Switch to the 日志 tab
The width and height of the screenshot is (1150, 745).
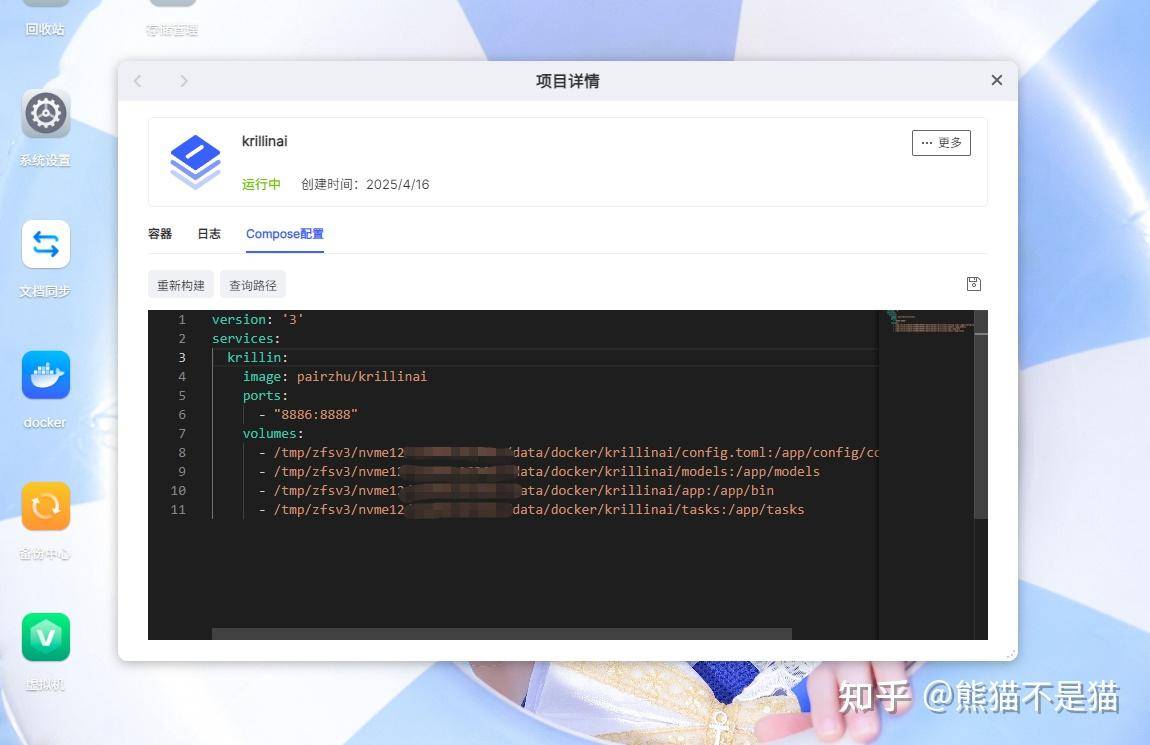pyautogui.click(x=209, y=234)
